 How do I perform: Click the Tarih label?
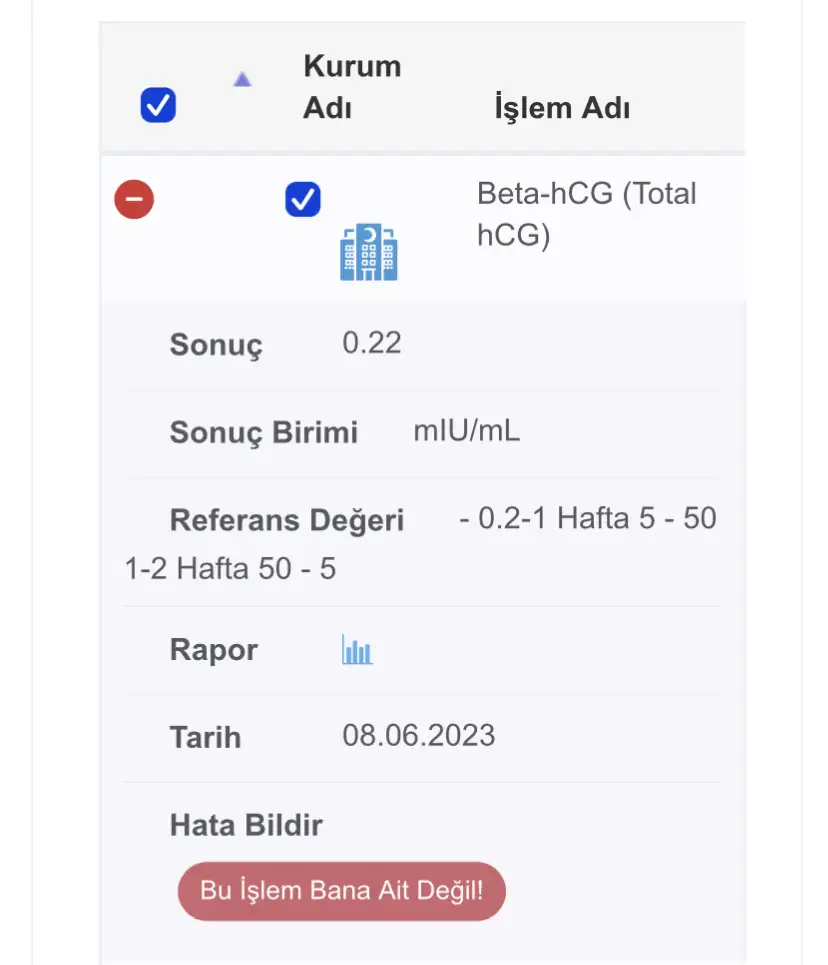pyautogui.click(x=205, y=737)
